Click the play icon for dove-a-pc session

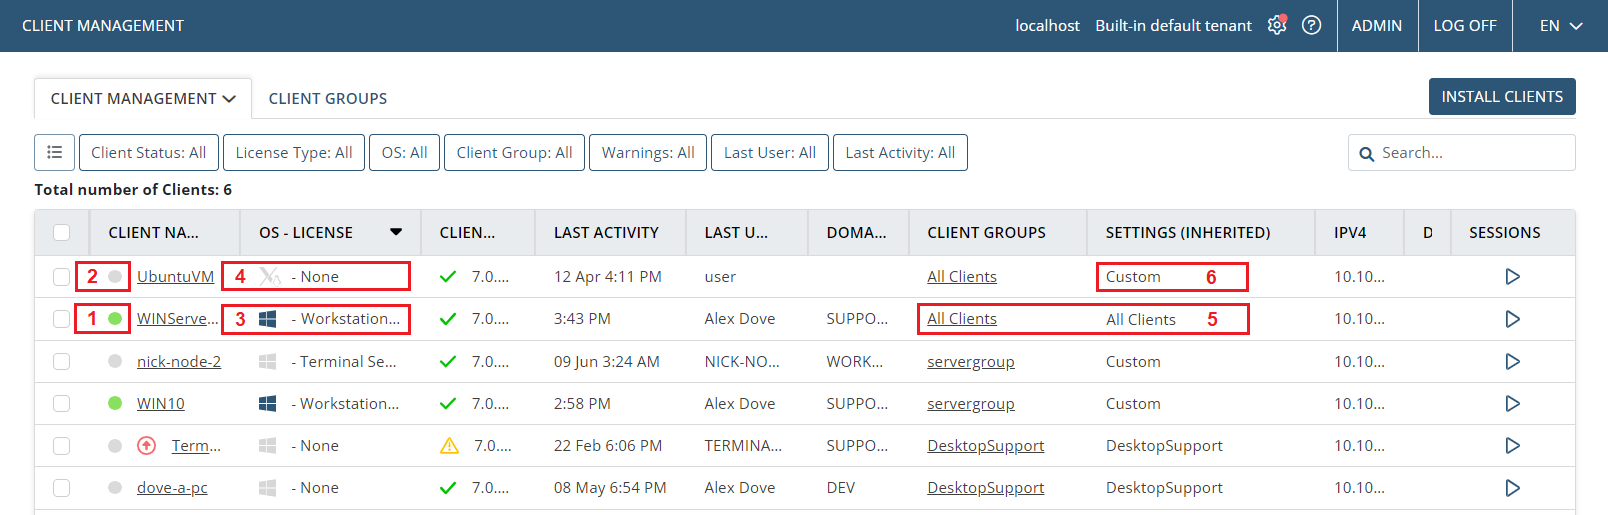coord(1512,488)
